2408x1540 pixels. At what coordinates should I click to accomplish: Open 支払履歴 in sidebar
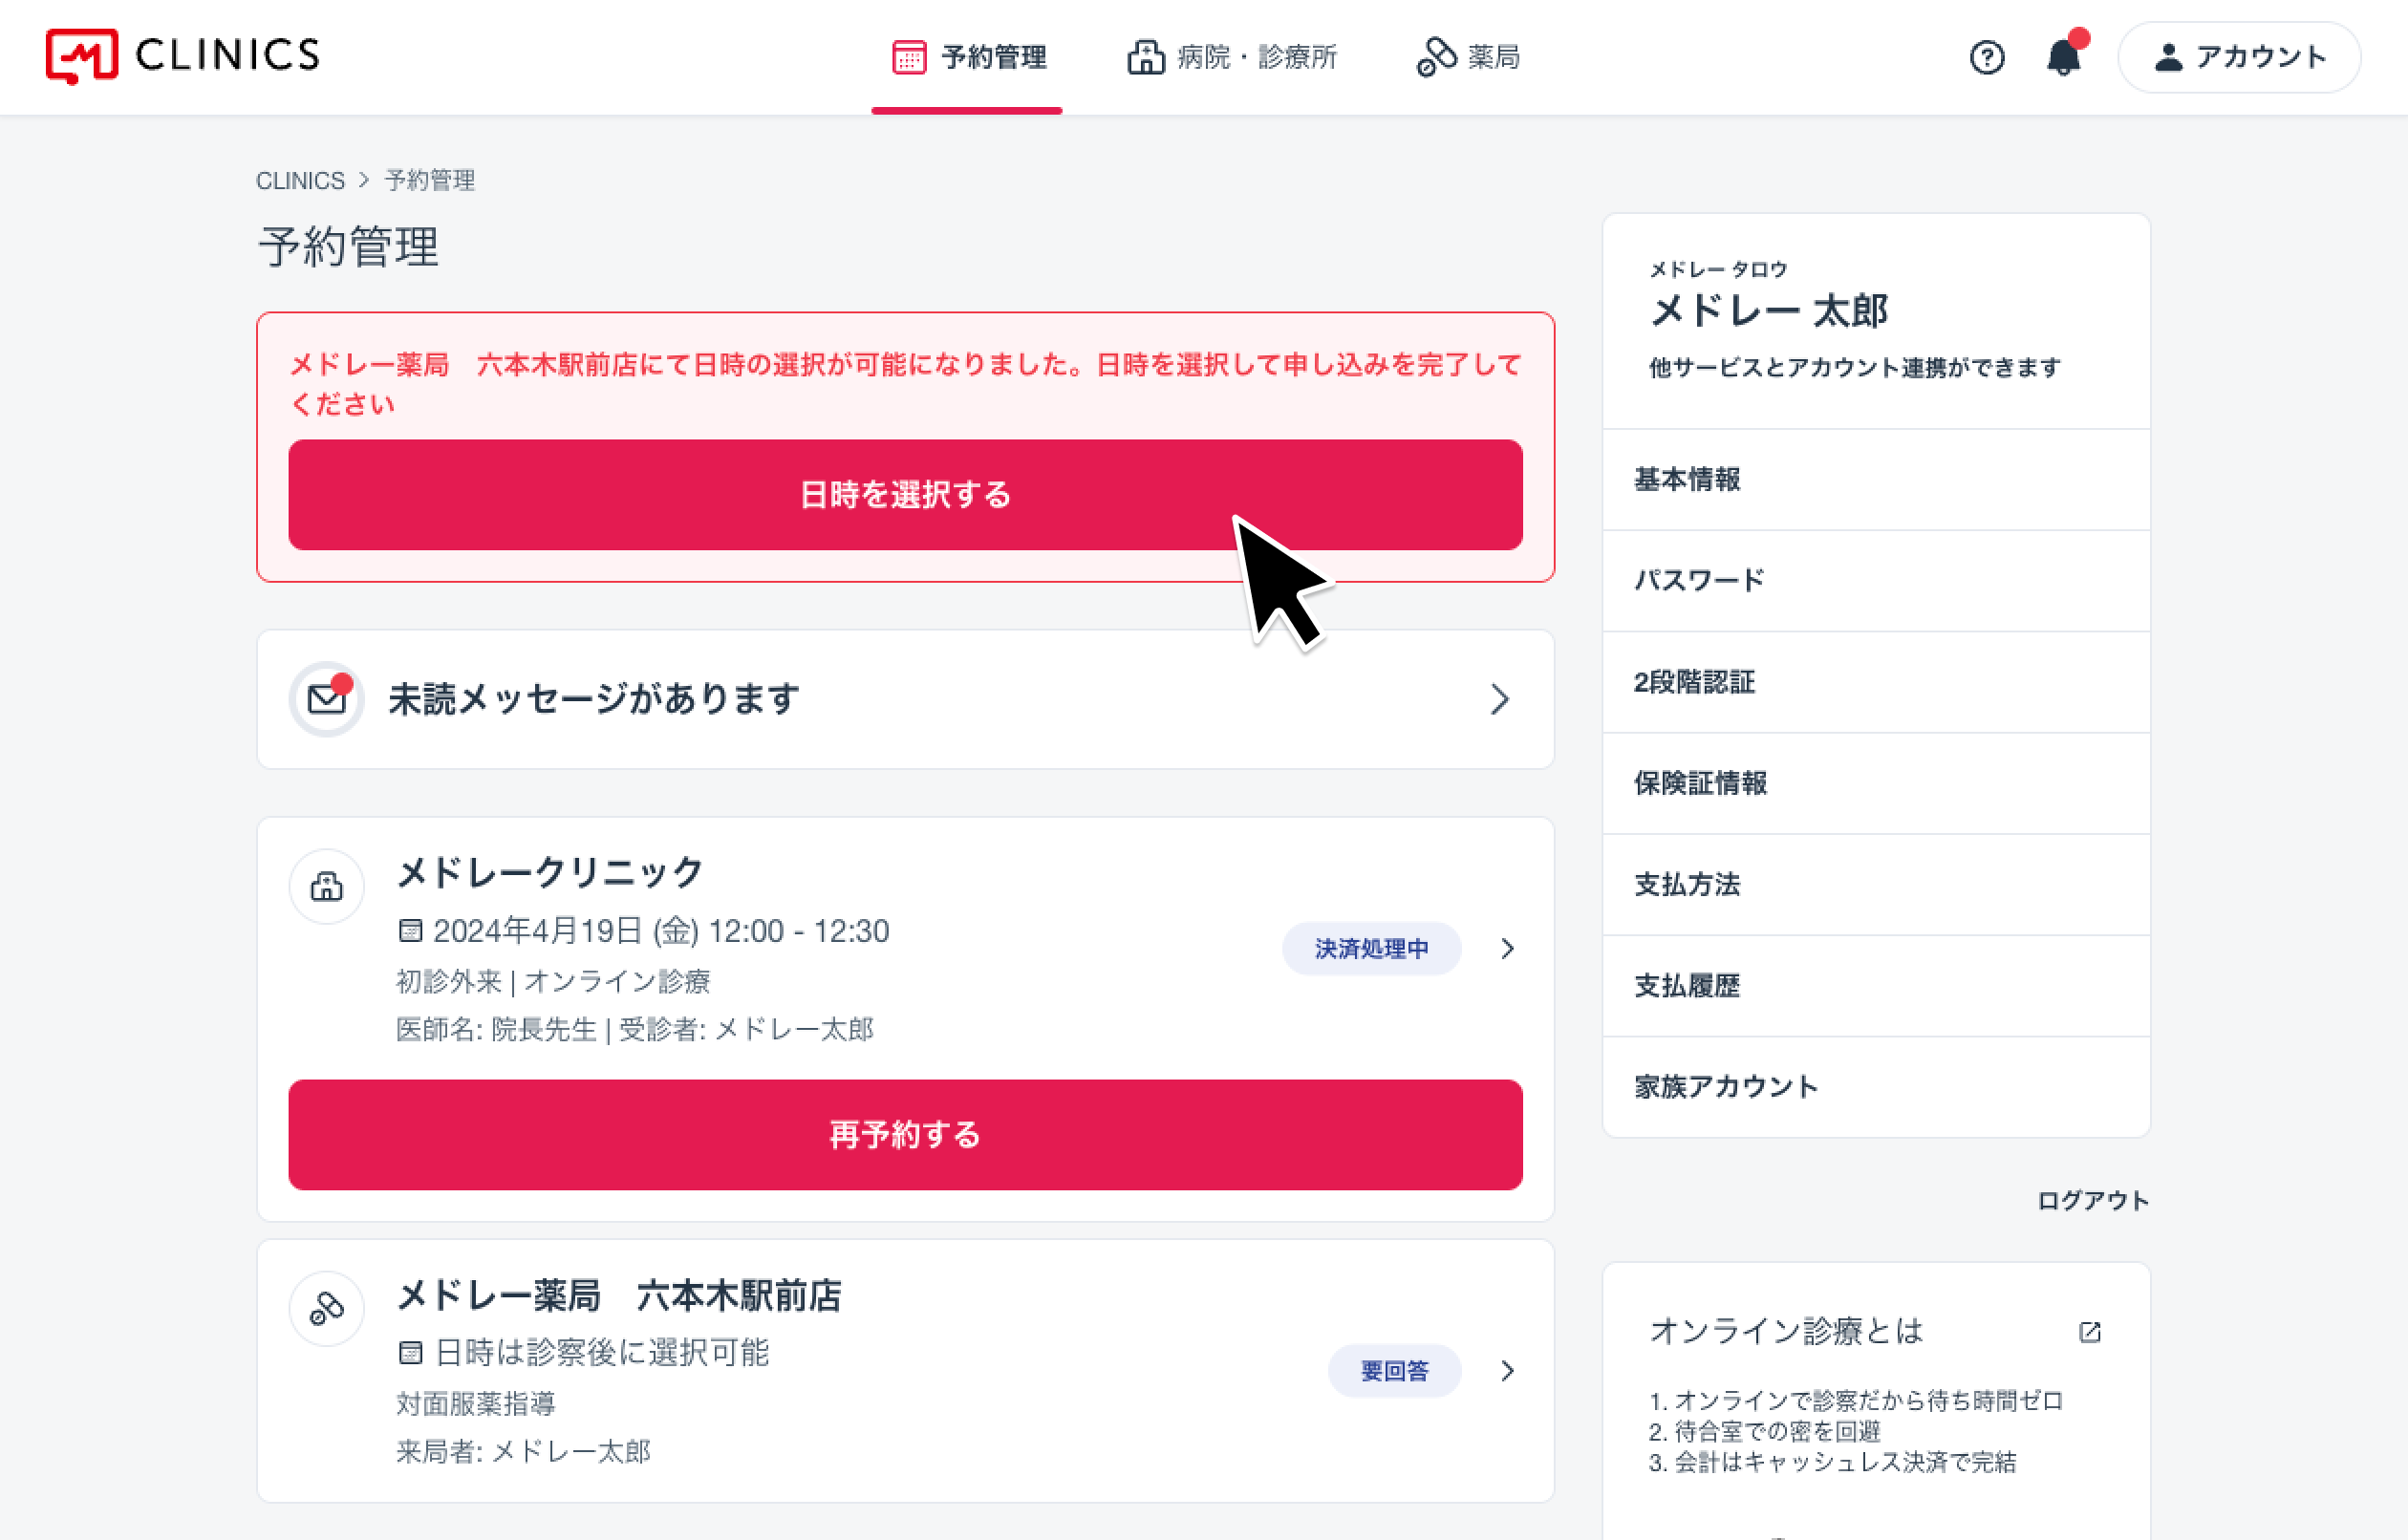[1876, 986]
